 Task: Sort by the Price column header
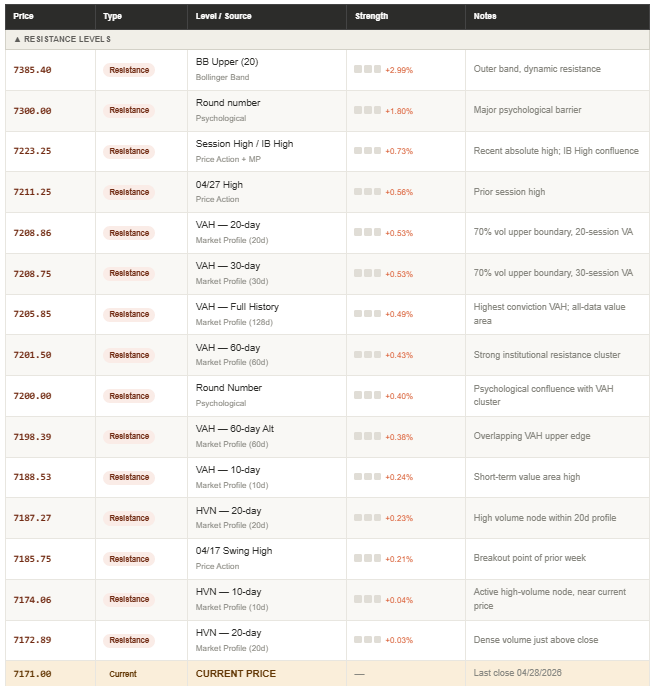(x=23, y=16)
